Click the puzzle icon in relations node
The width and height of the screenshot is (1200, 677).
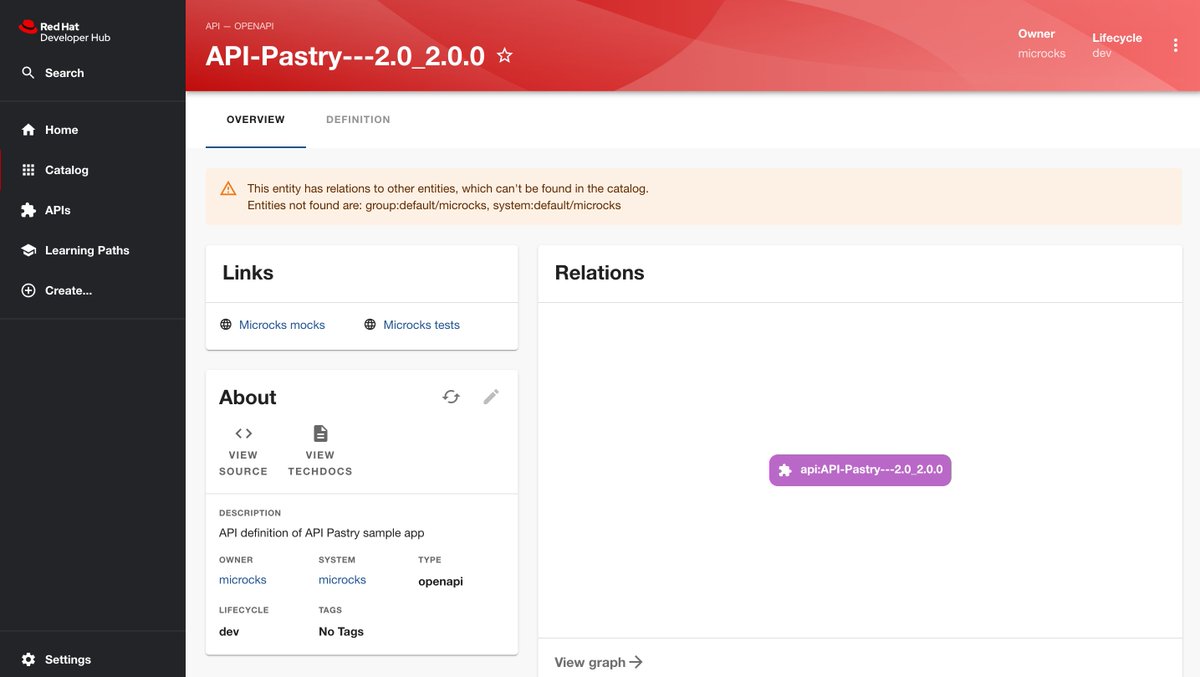tap(785, 469)
